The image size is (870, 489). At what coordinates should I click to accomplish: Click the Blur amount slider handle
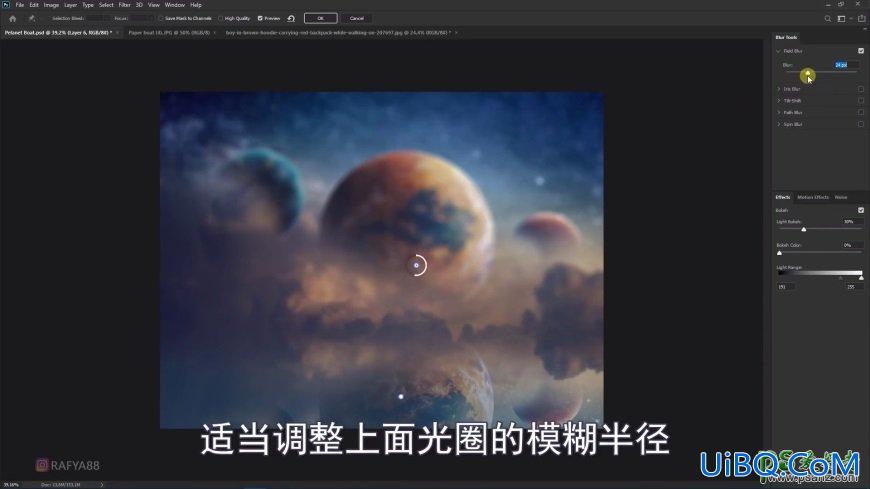[808, 73]
